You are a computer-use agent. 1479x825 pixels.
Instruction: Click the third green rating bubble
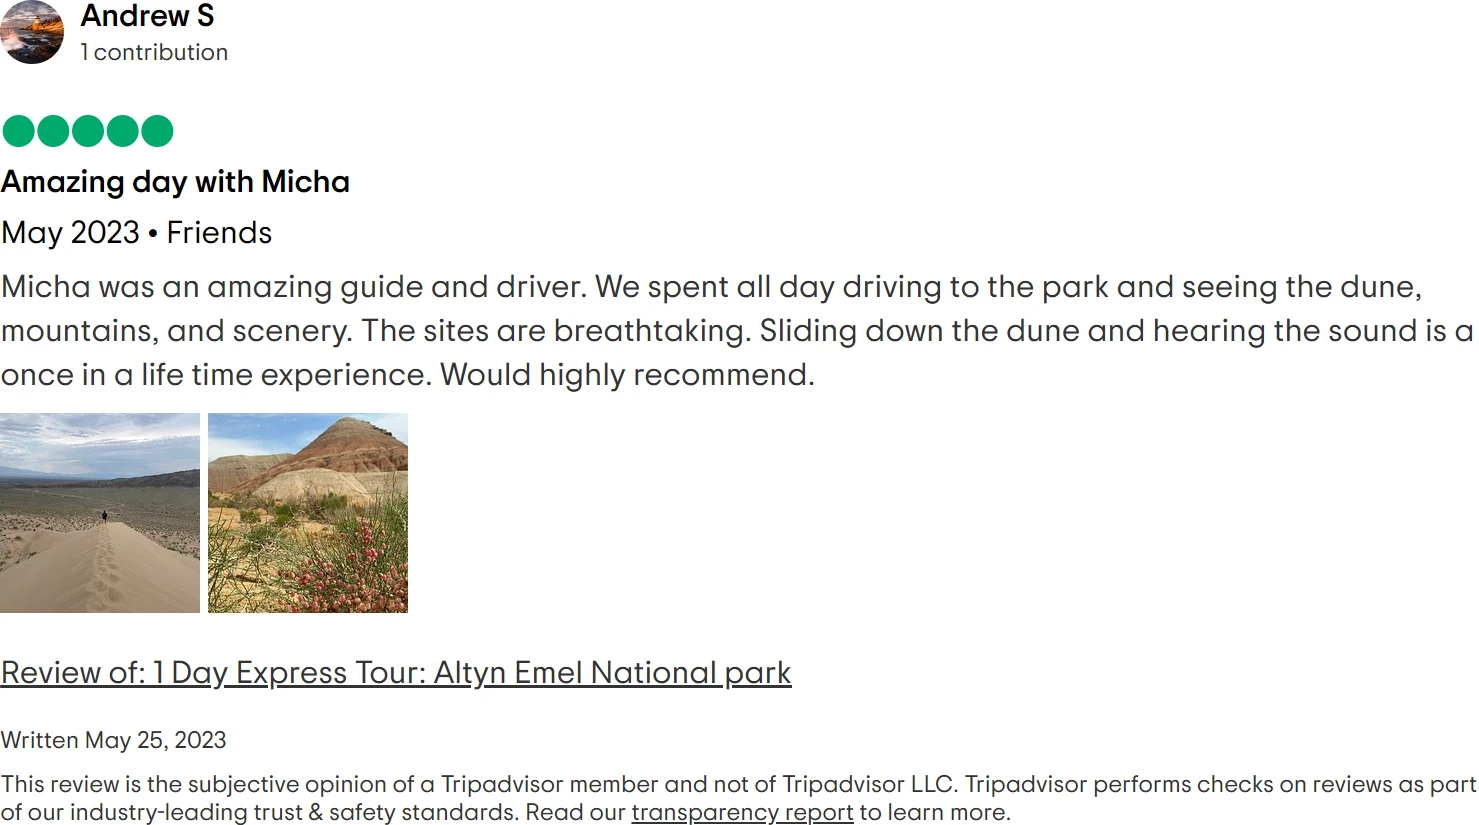(88, 131)
